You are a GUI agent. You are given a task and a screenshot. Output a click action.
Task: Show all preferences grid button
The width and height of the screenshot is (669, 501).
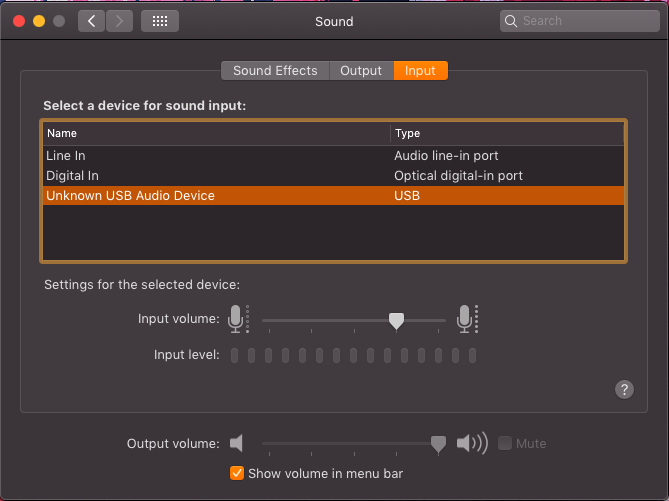[160, 20]
